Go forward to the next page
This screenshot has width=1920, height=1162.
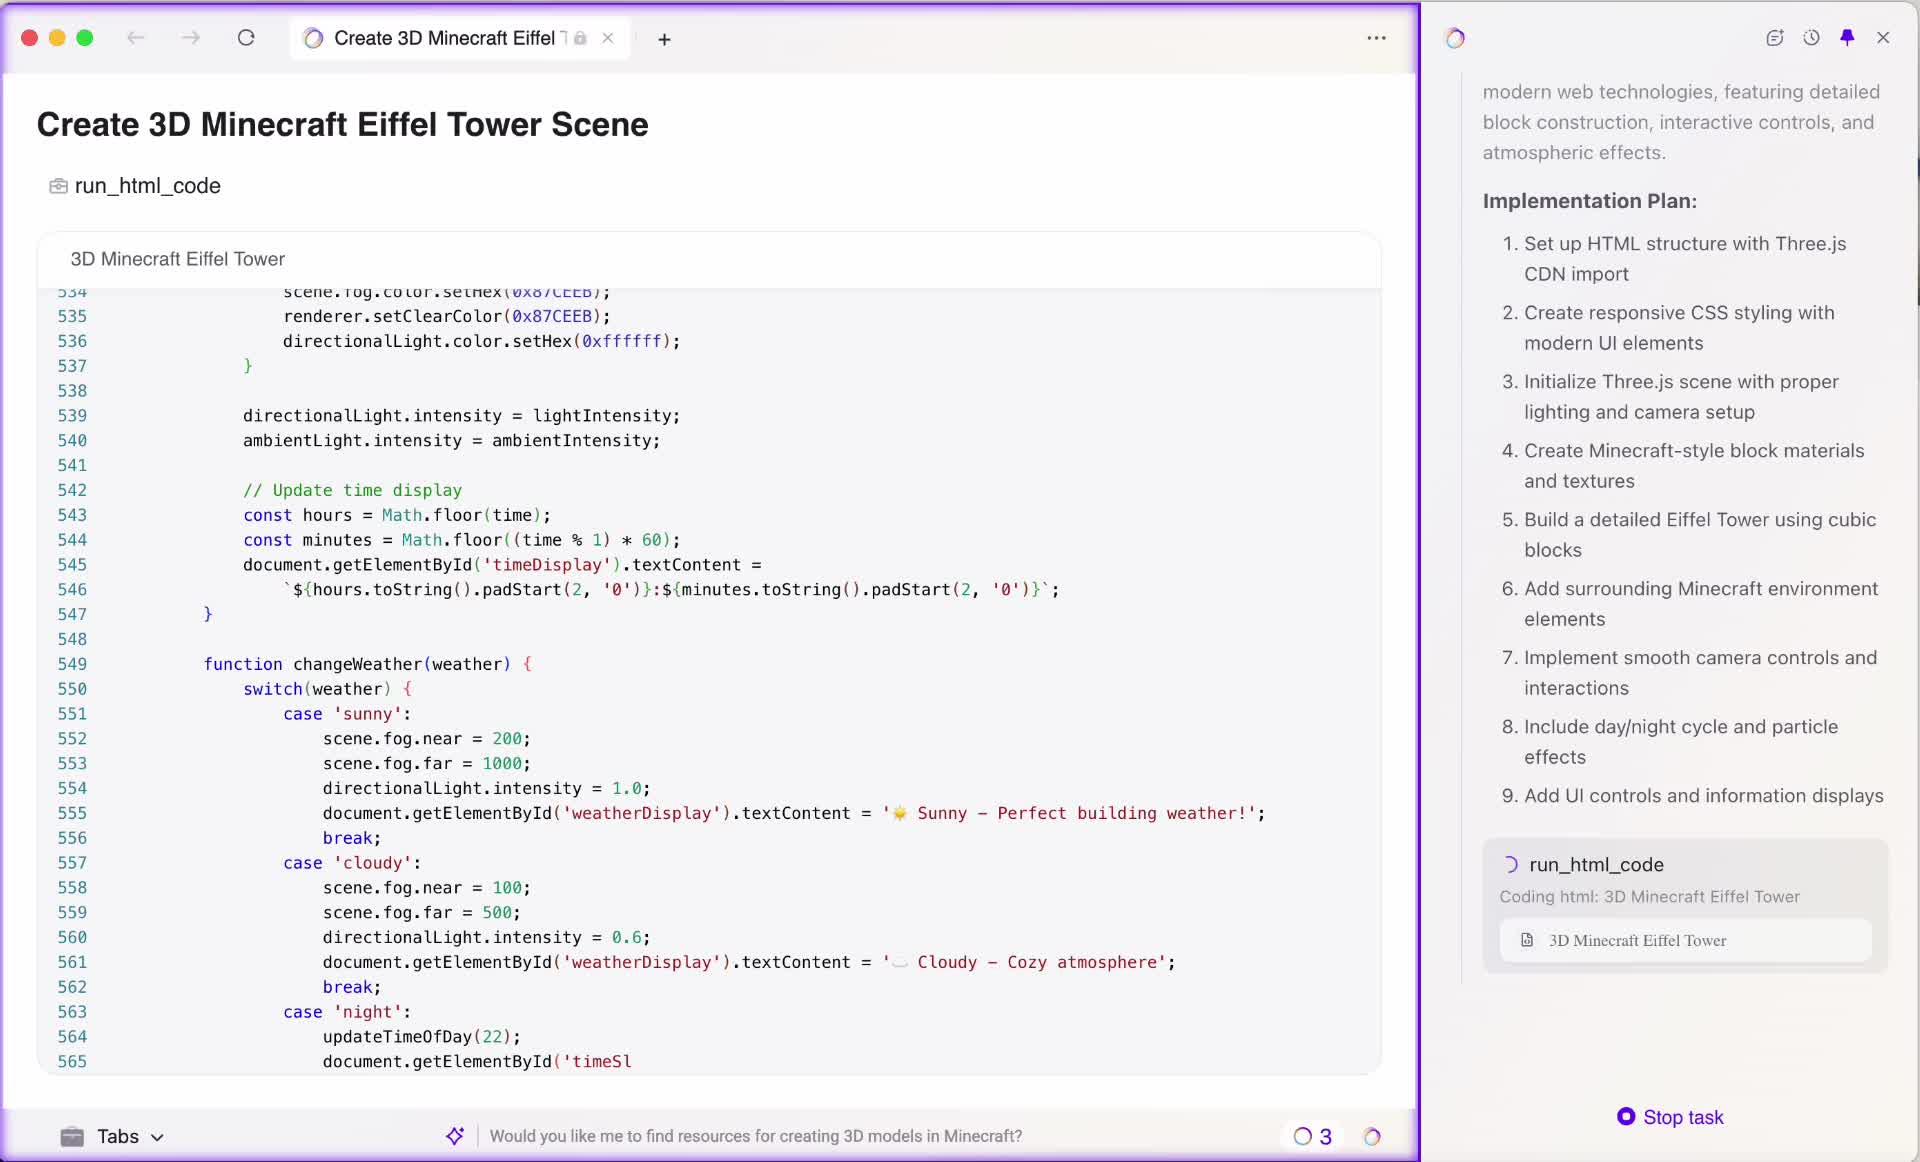tap(191, 38)
